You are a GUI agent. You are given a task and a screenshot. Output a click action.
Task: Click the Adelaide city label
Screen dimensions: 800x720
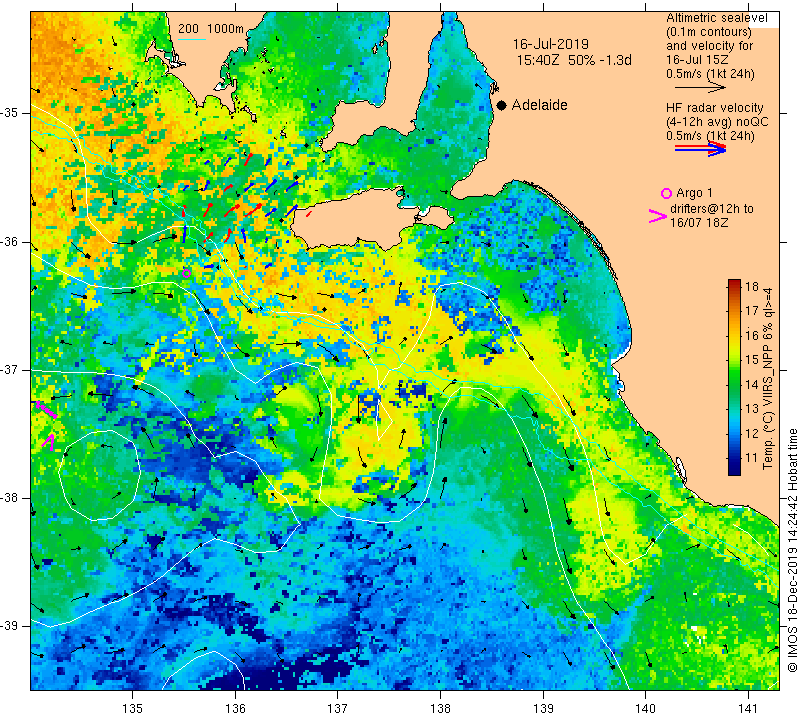[539, 105]
